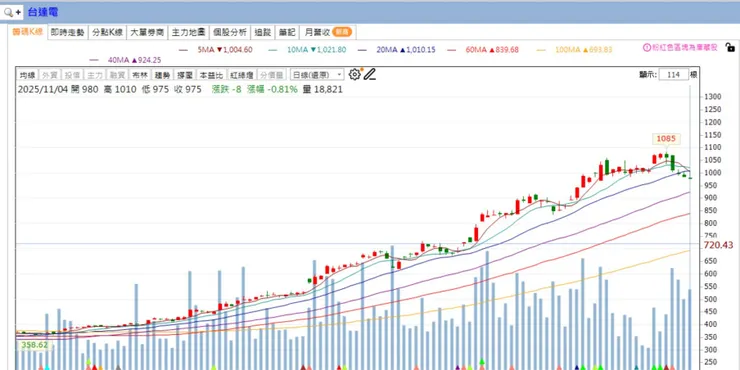Toggle the 紅綠燈 signal overlay
The width and height of the screenshot is (740, 370).
[242, 75]
